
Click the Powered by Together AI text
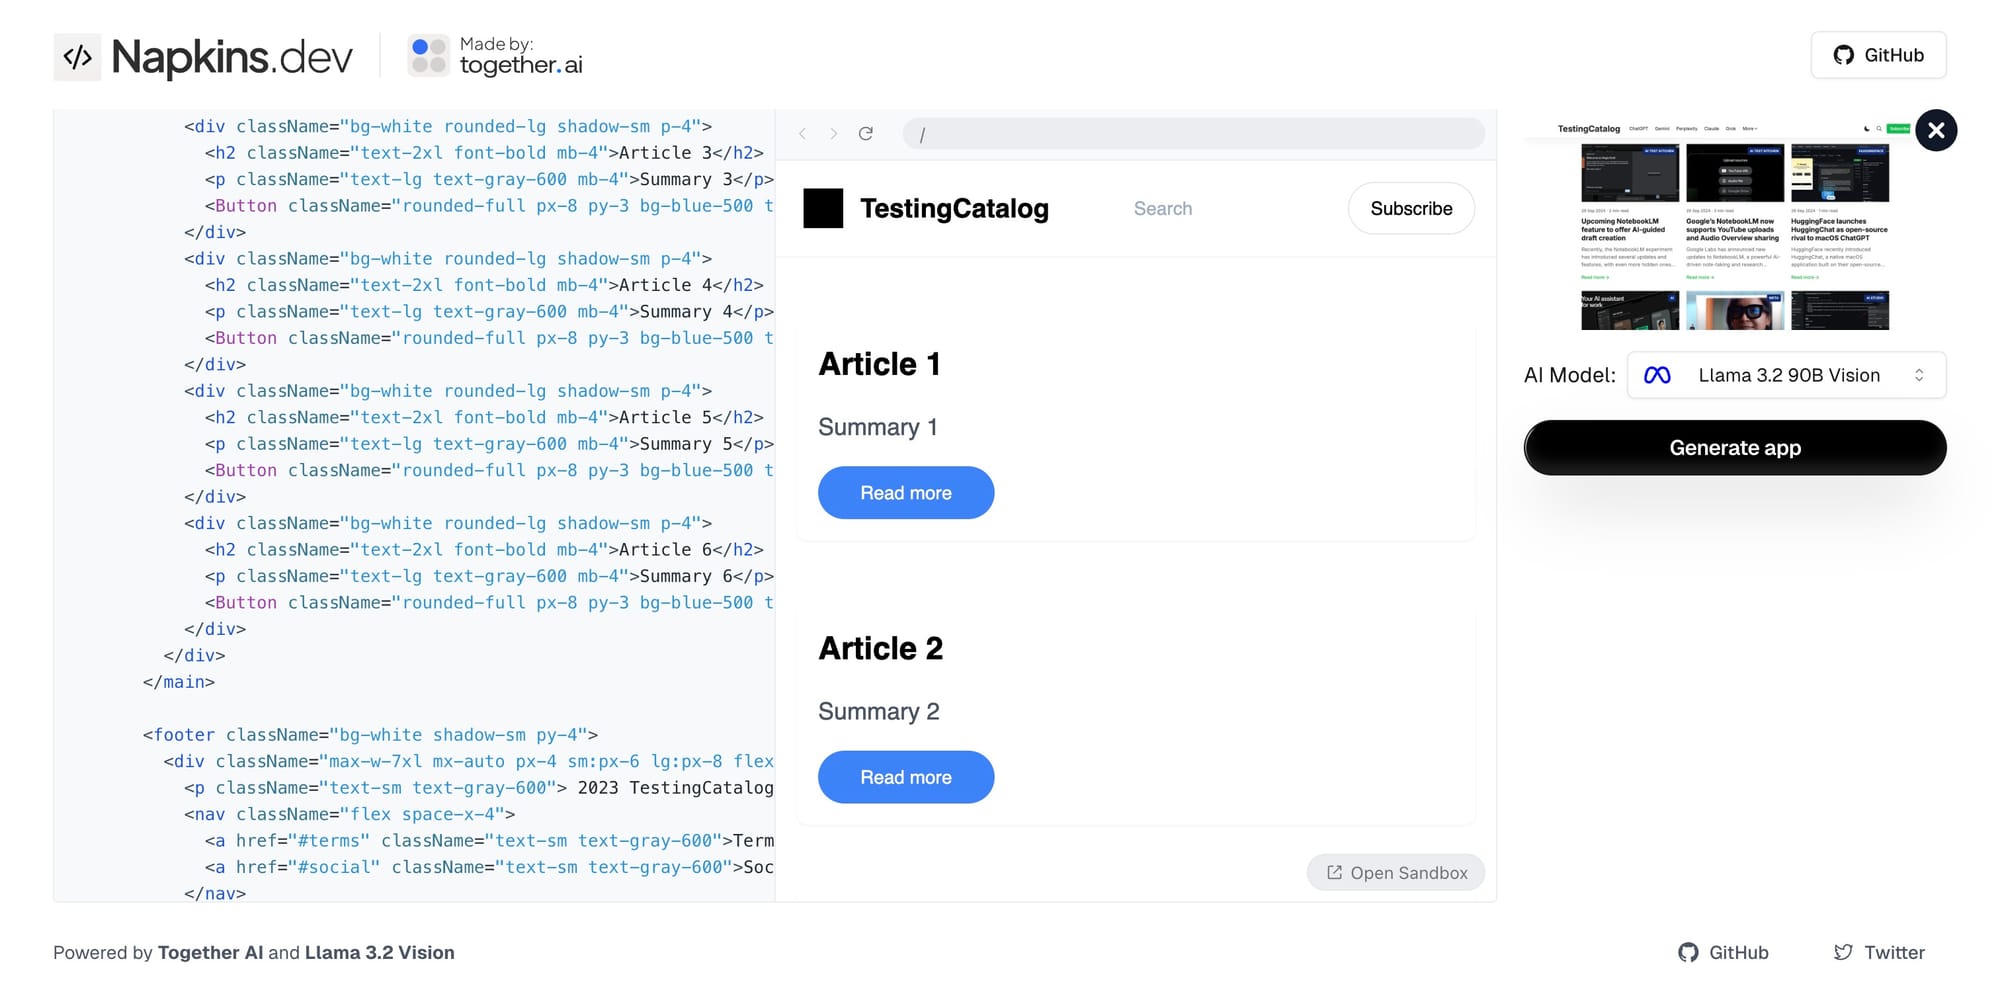click(254, 953)
